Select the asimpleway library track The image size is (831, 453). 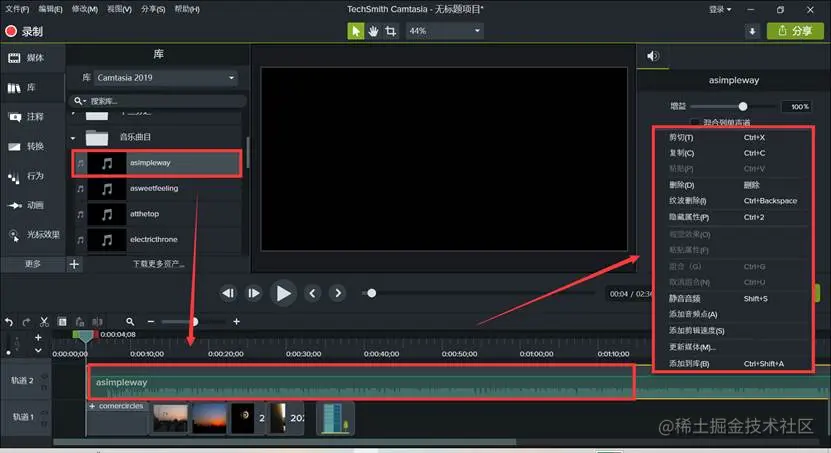[x=157, y=163]
